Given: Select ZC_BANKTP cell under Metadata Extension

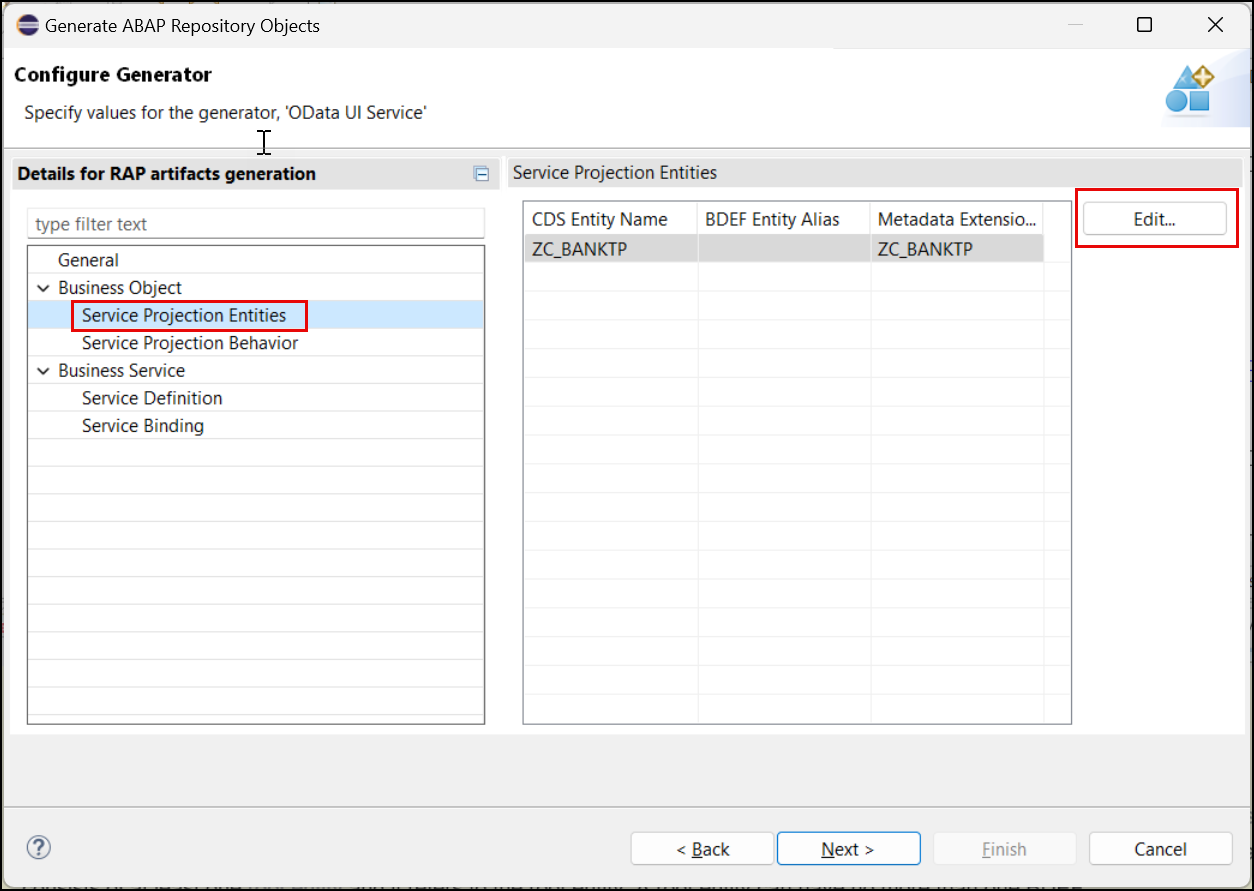Looking at the screenshot, I should coord(957,249).
